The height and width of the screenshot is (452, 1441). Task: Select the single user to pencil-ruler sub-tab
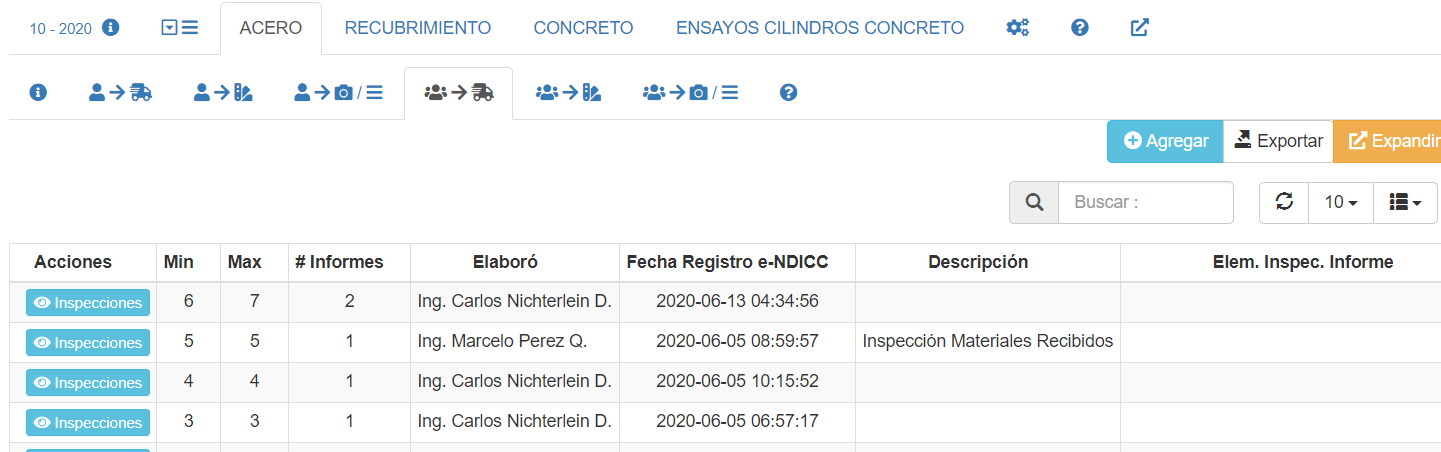[x=222, y=93]
